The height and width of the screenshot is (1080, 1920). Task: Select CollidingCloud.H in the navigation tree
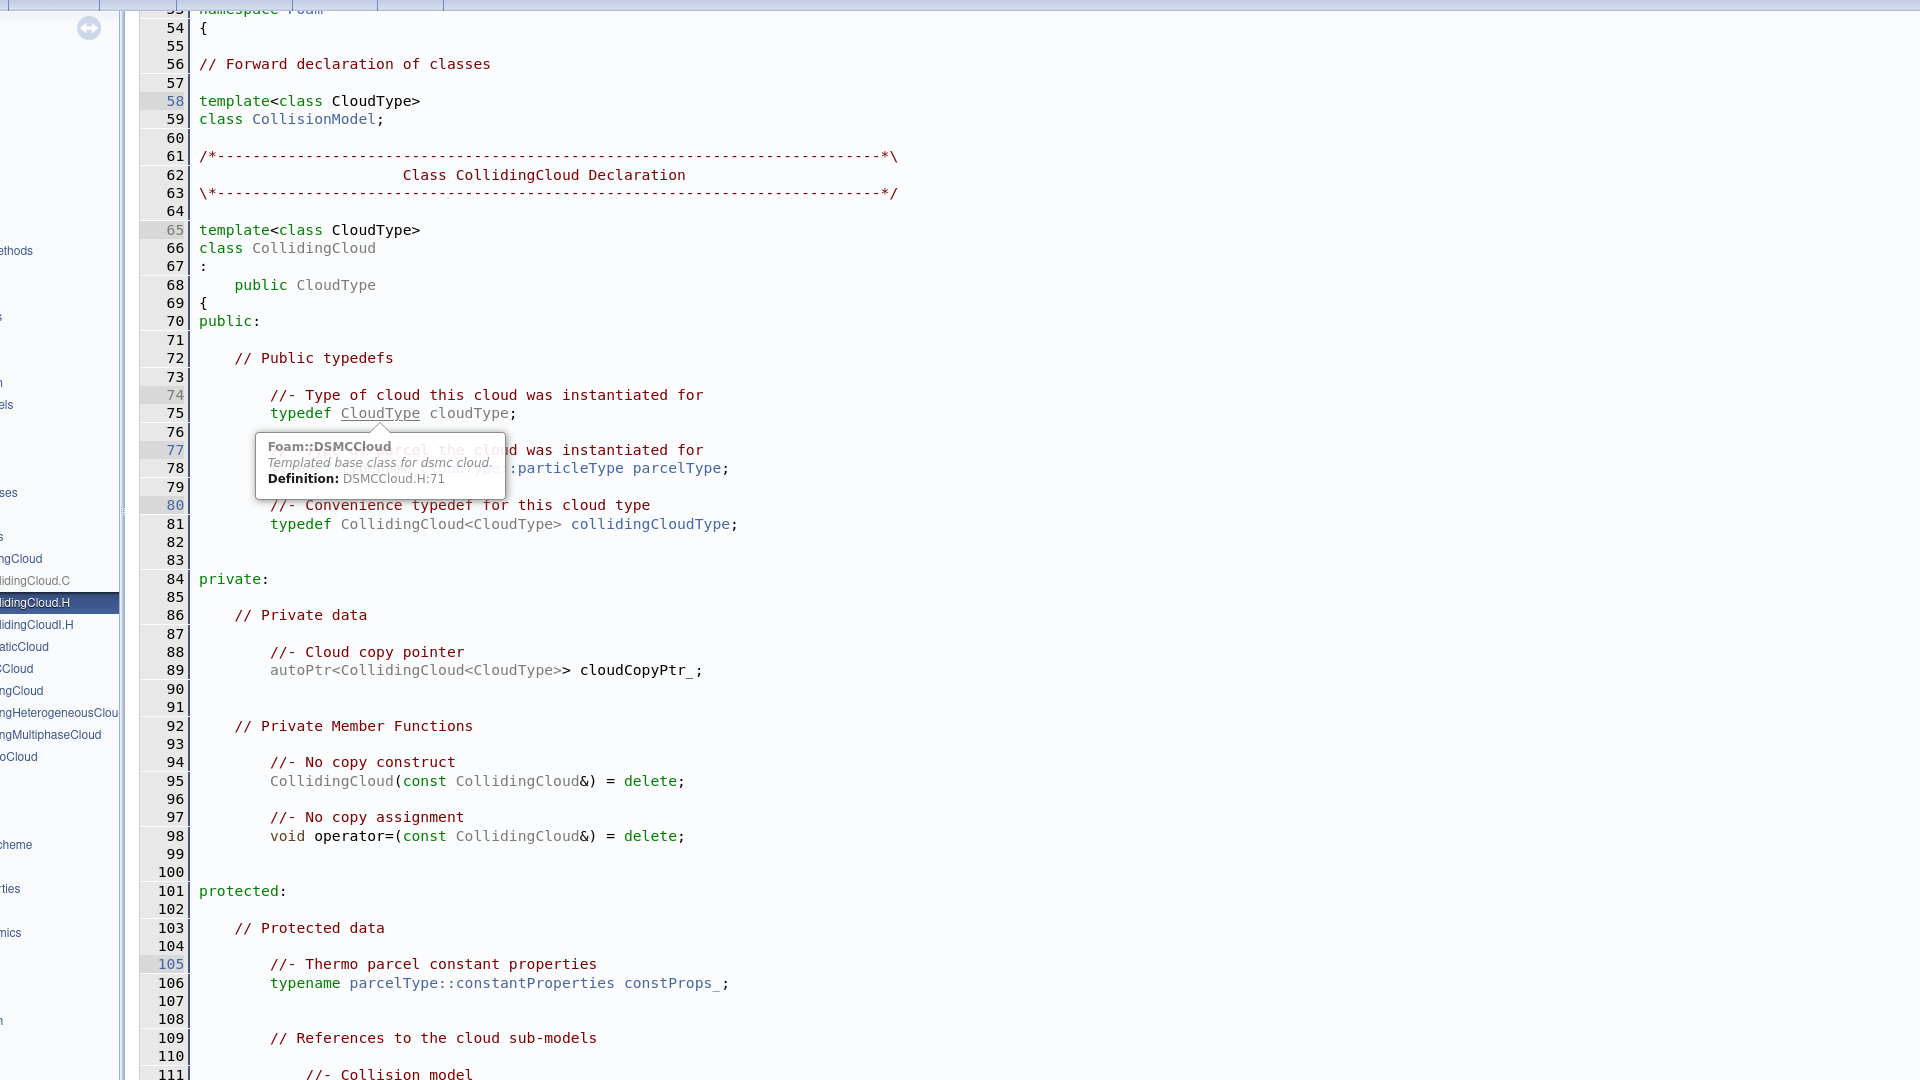coord(36,603)
